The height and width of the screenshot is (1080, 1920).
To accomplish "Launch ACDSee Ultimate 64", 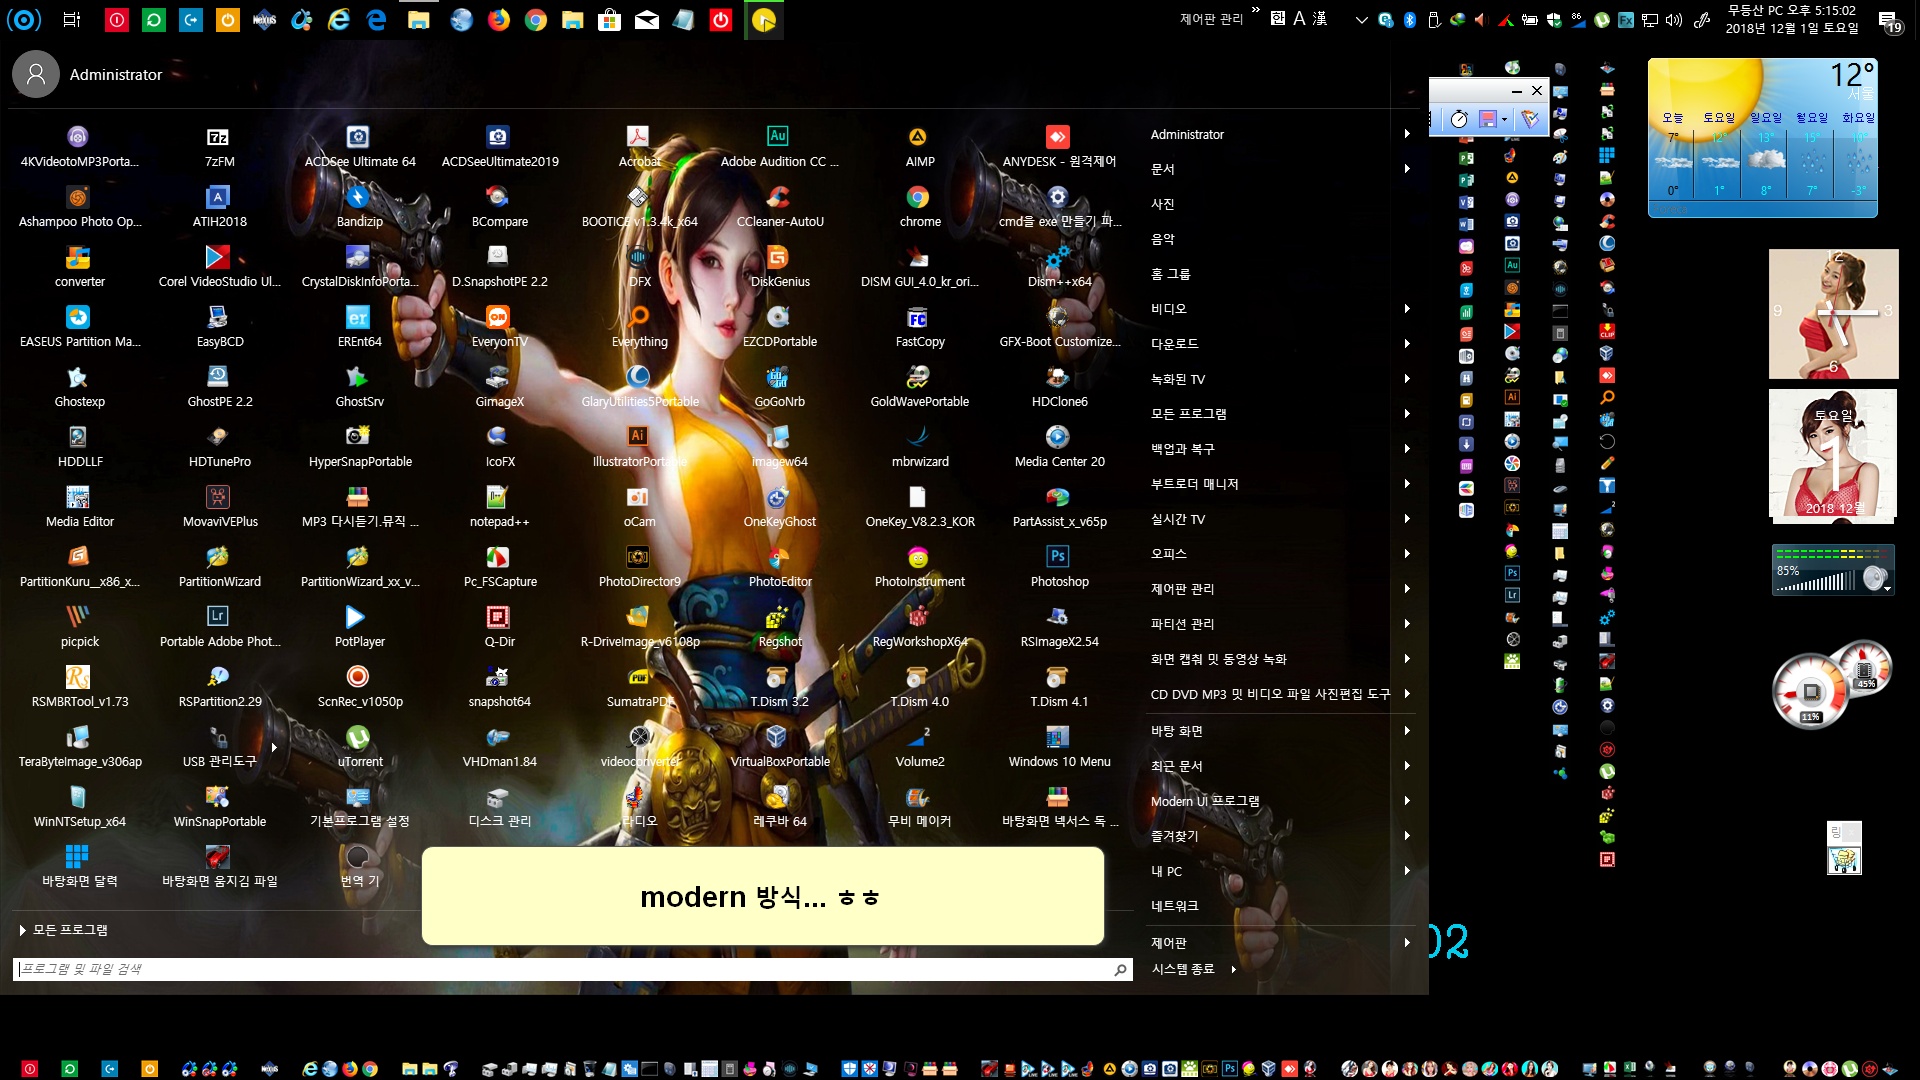I will 358,137.
